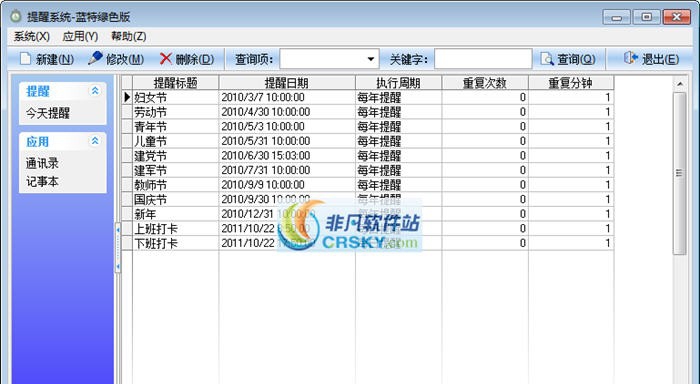Click the 修改(M) edit pen button
This screenshot has width=700, height=384.
116,59
